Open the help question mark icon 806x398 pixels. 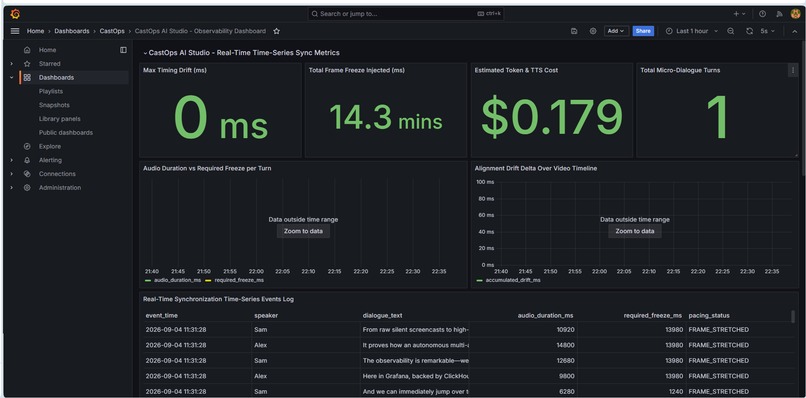[x=762, y=14]
